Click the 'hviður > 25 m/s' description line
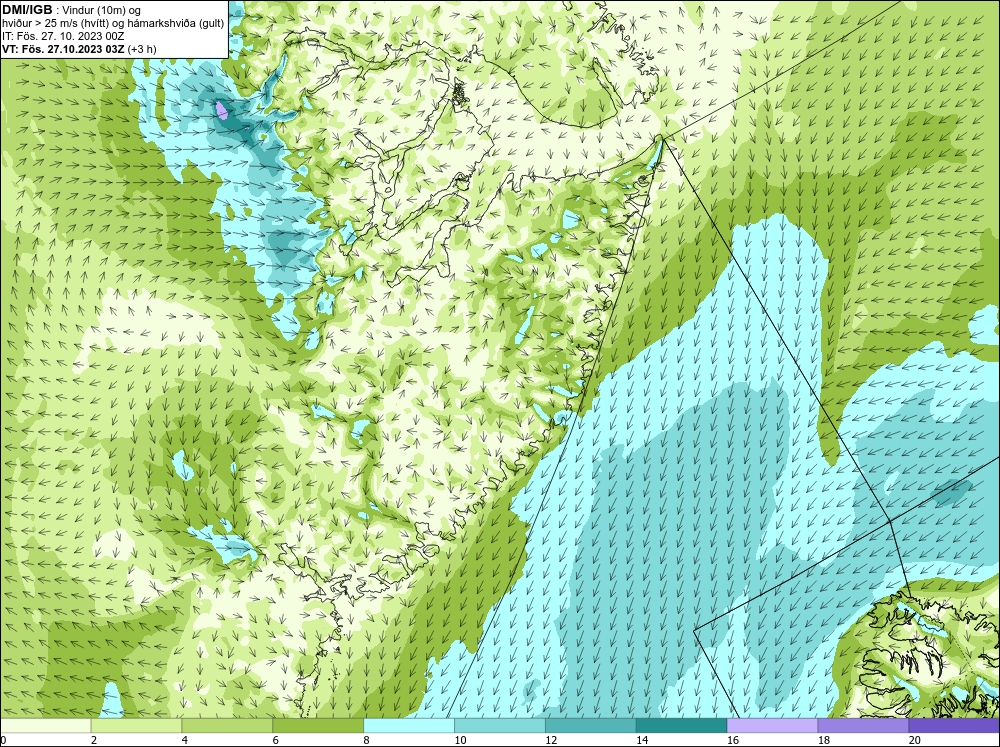Viewport: 1000px width, 747px height. pyautogui.click(x=113, y=23)
